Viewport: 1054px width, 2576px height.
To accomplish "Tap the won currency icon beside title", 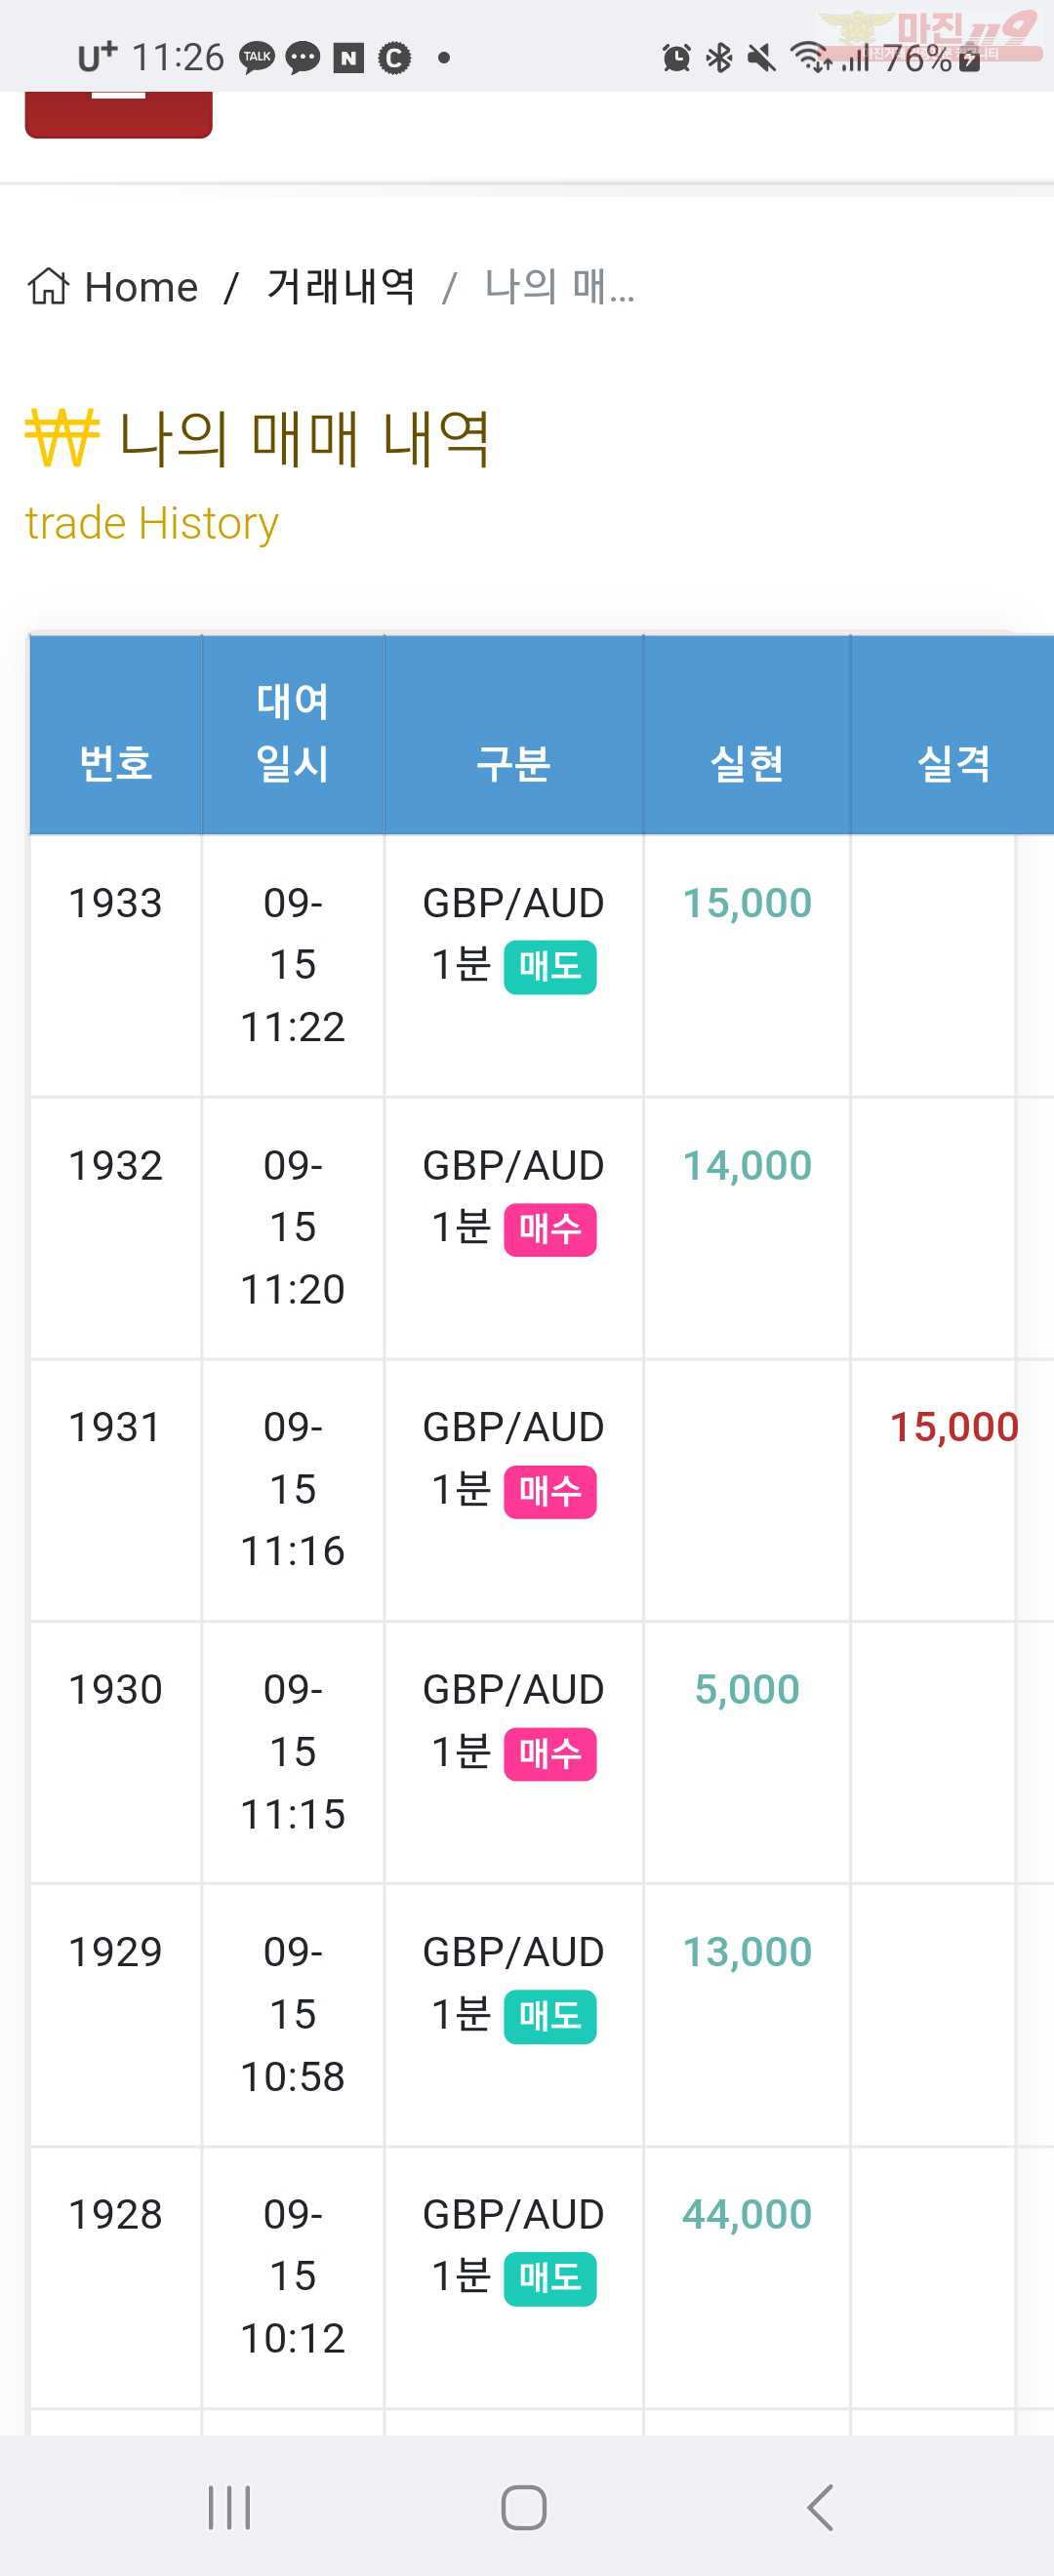I will [62, 438].
